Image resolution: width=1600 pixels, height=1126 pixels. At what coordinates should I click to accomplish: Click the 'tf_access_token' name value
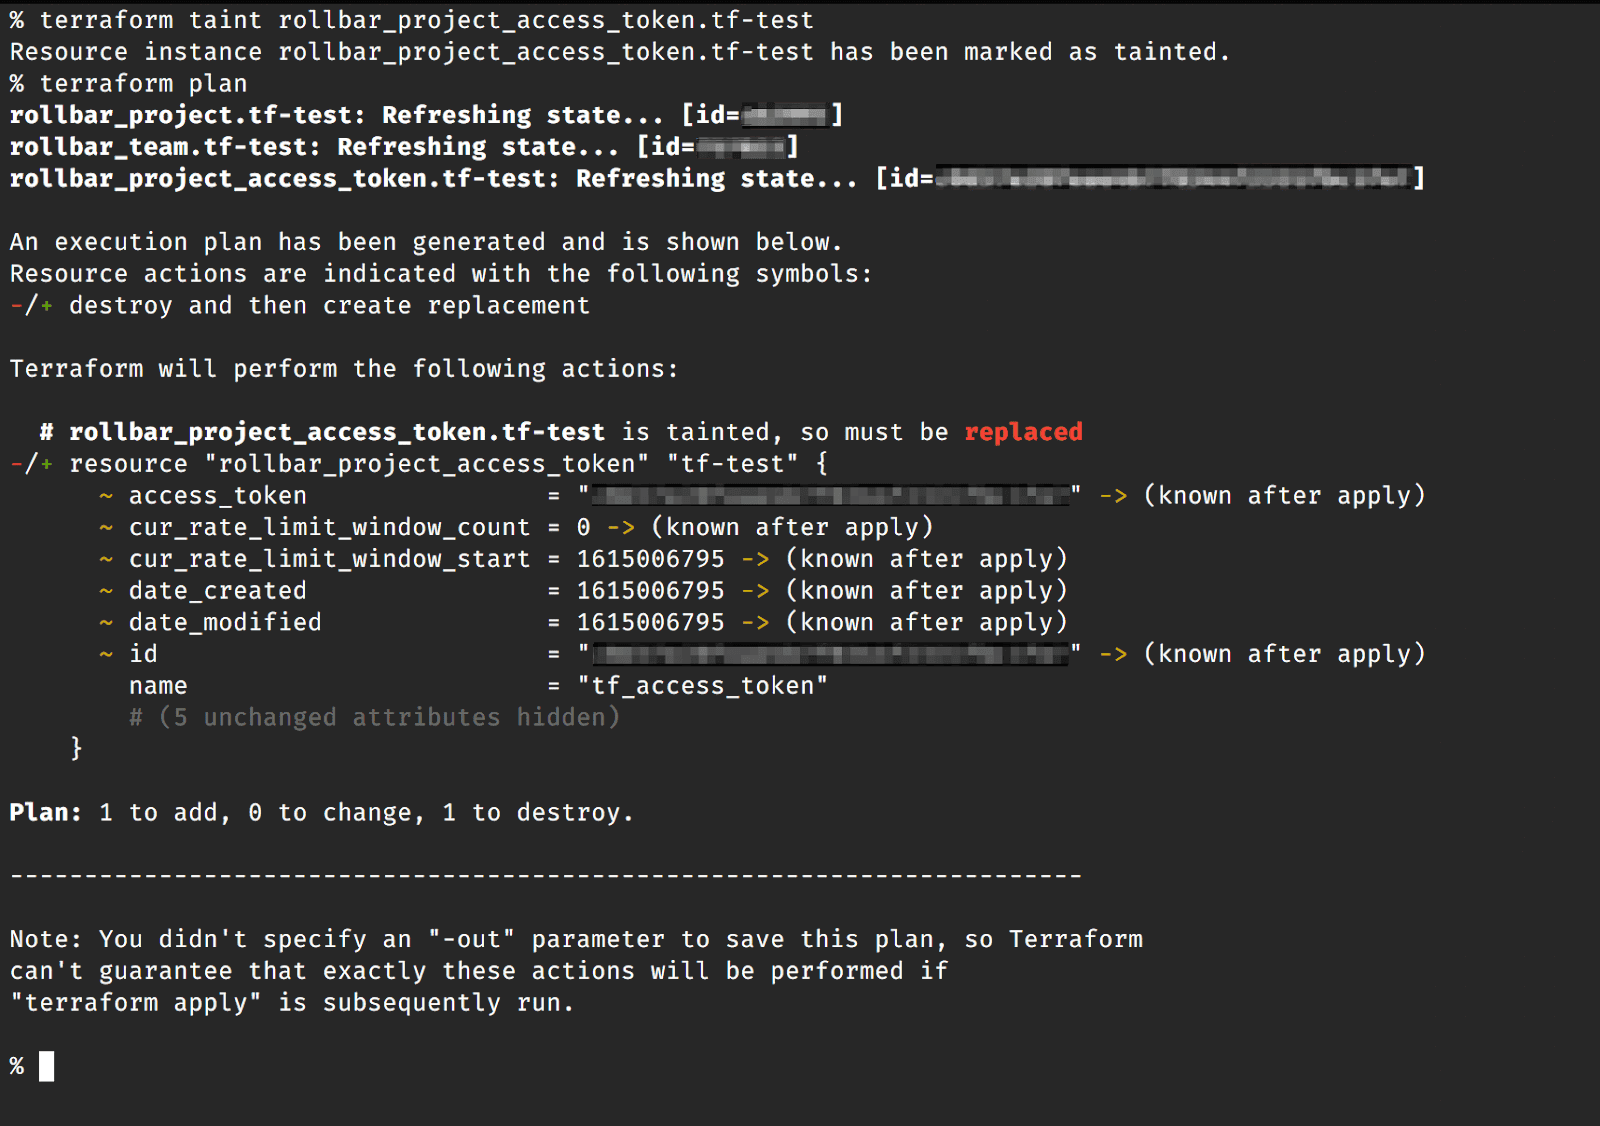pyautogui.click(x=702, y=686)
